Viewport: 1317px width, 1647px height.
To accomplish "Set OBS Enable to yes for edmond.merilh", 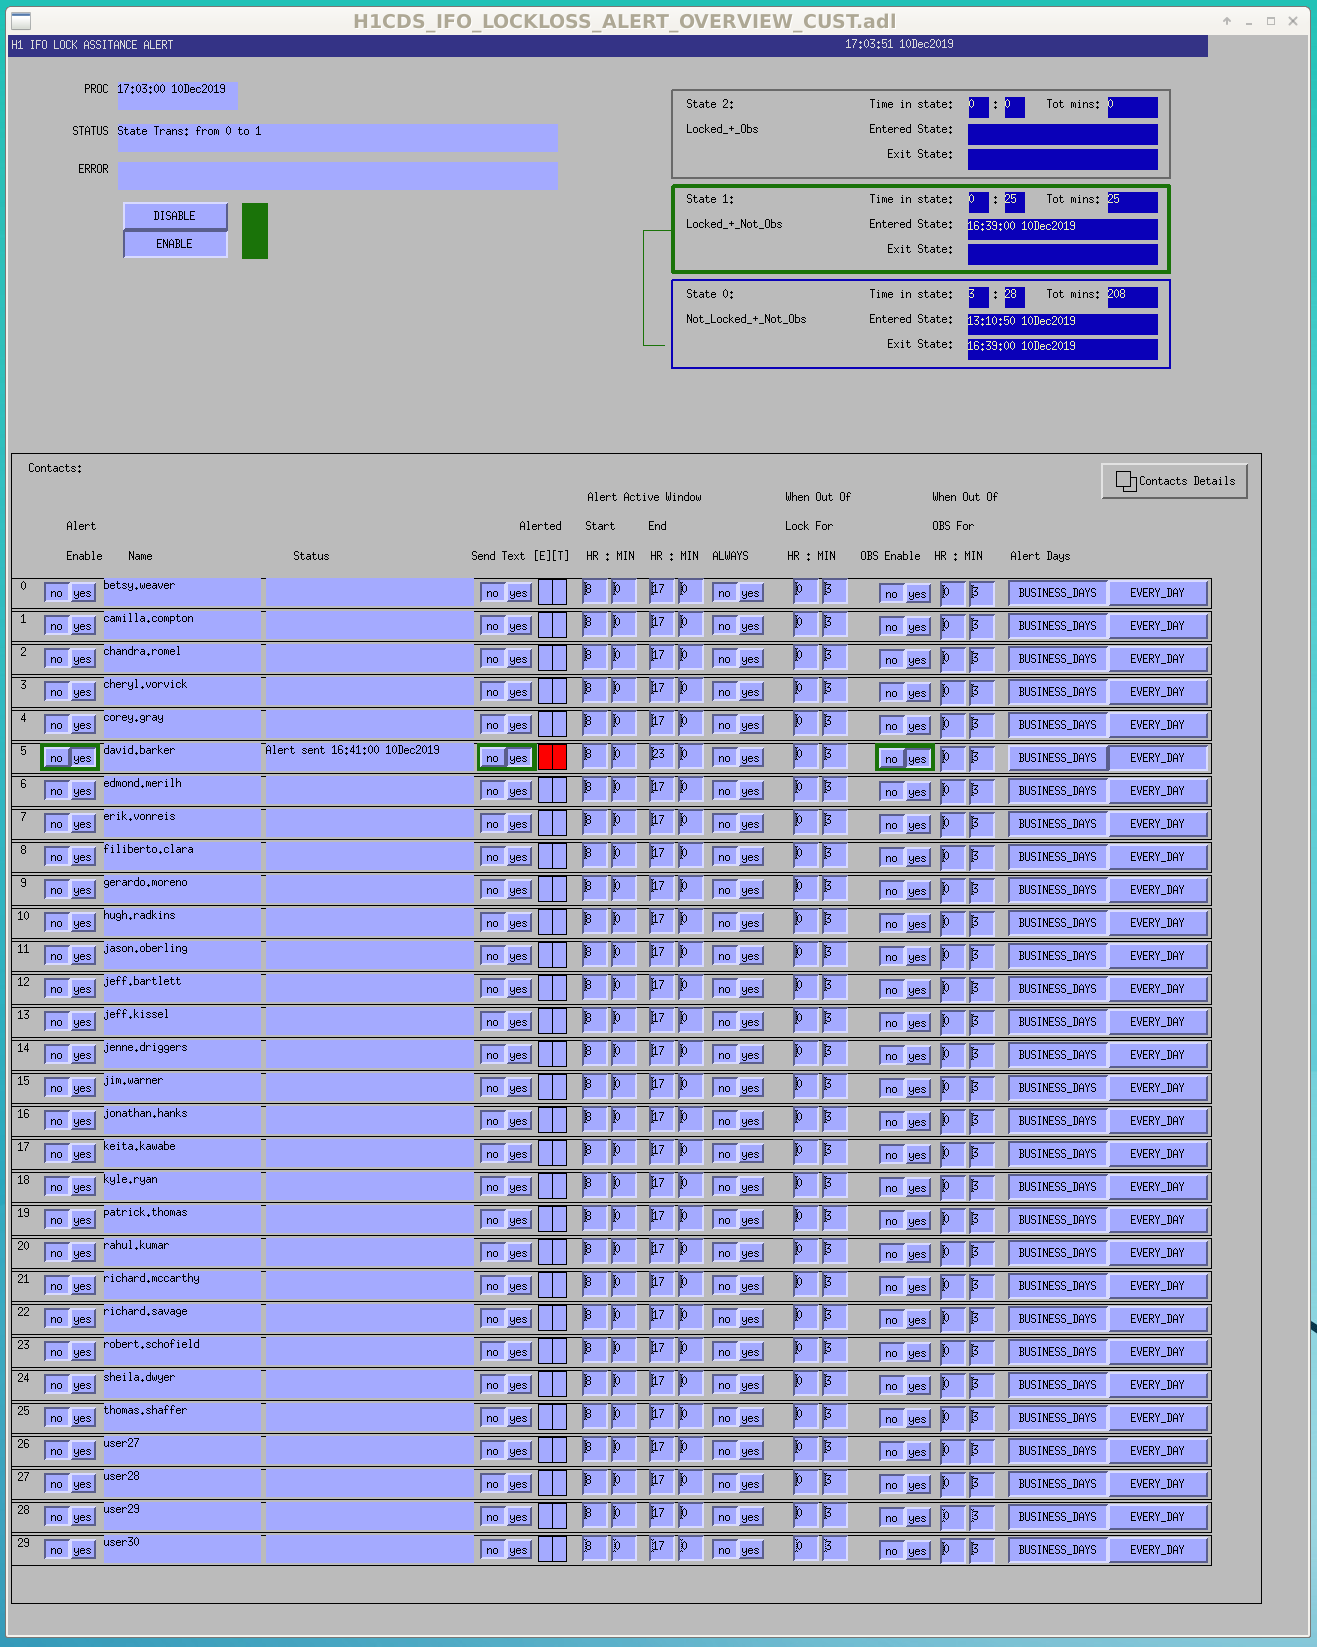I will tap(918, 793).
